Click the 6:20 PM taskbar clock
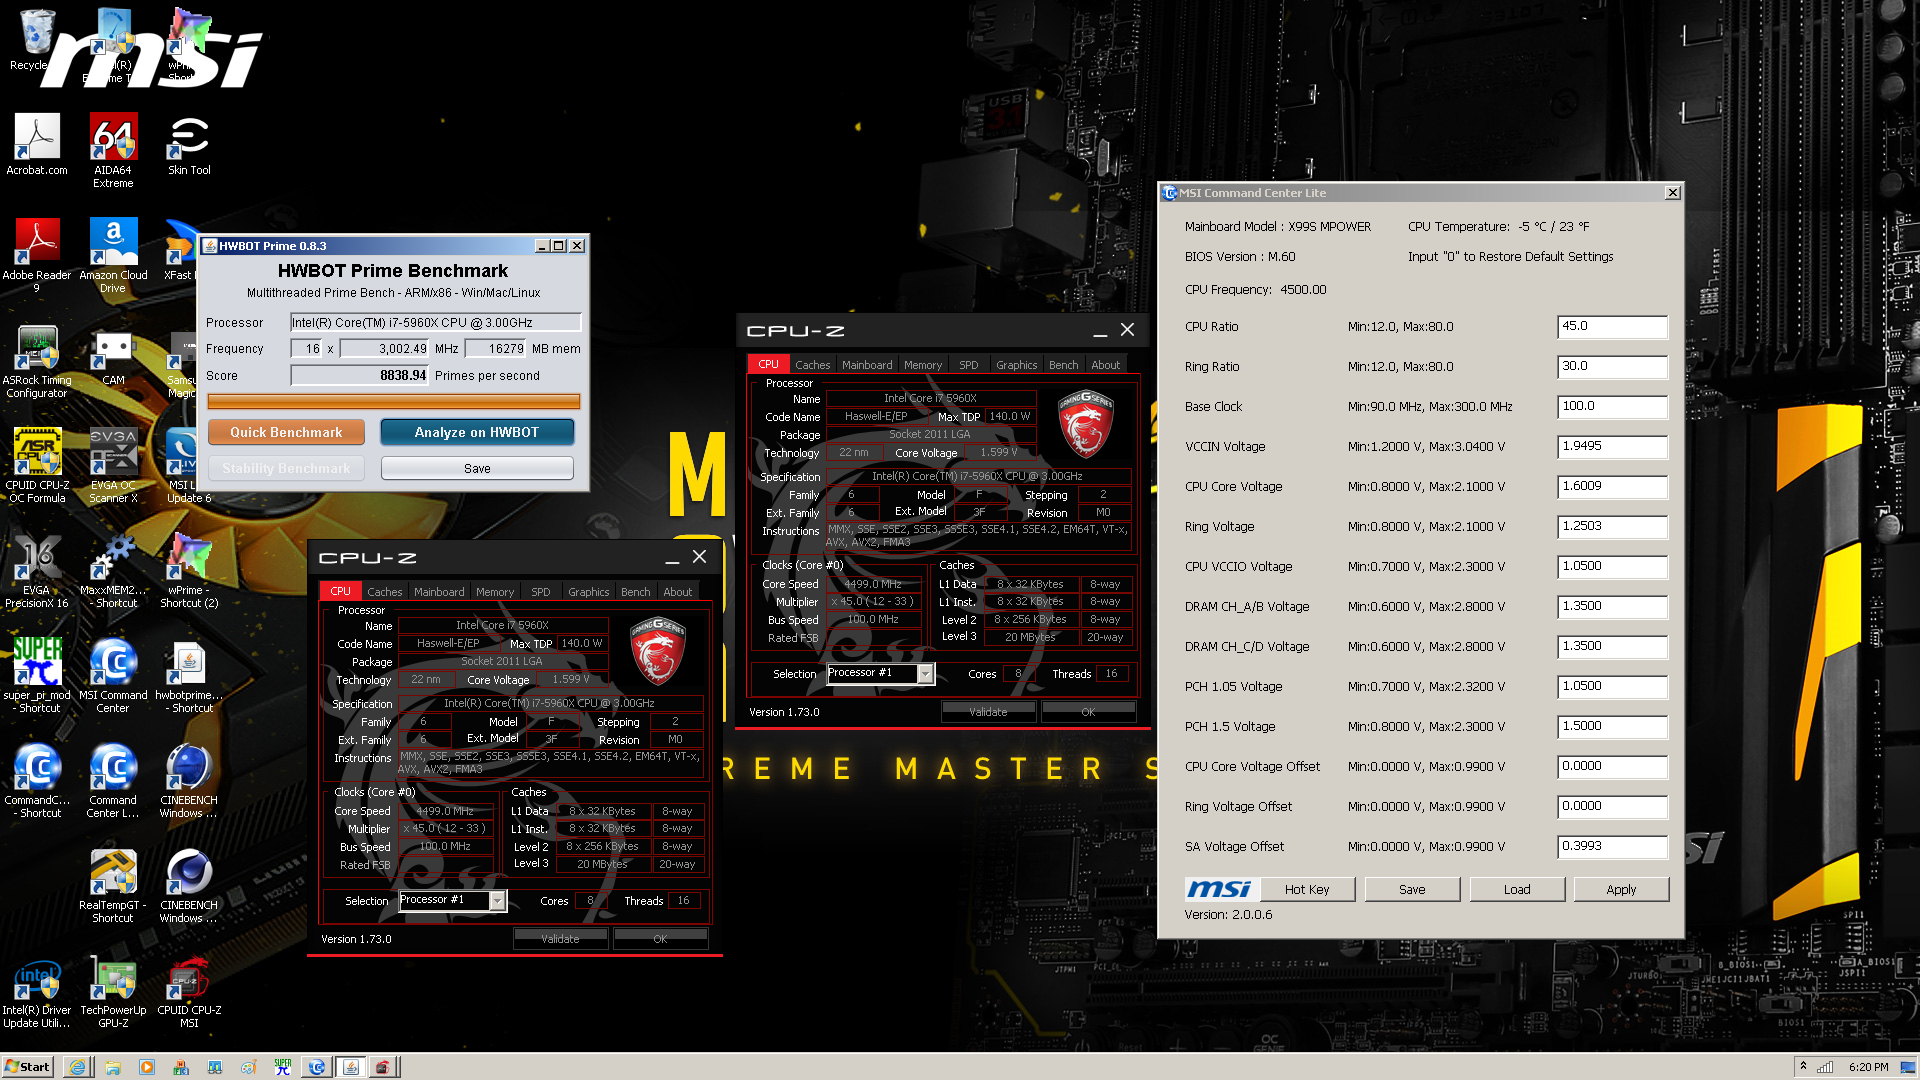 (1868, 1067)
